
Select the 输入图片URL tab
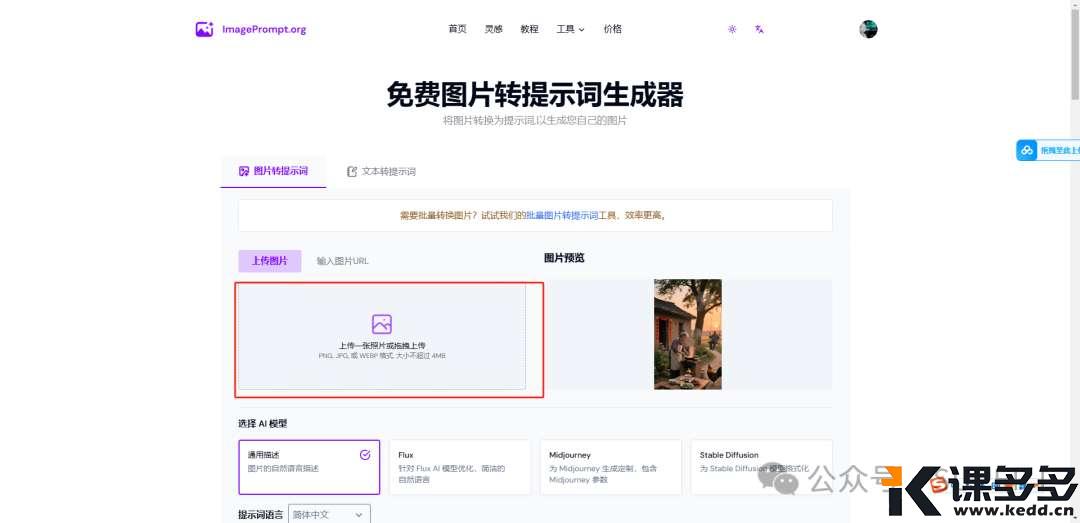pyautogui.click(x=342, y=261)
